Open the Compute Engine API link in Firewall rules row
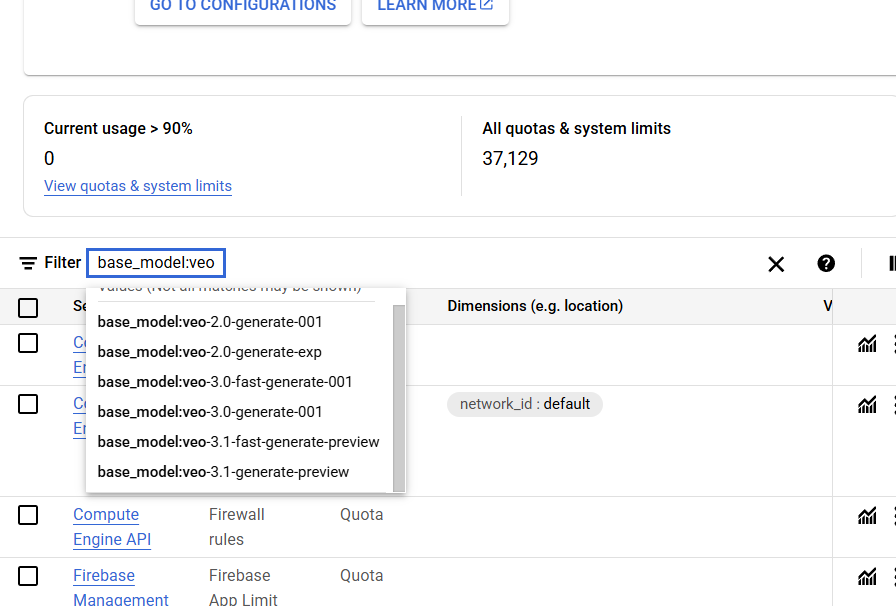Image resolution: width=896 pixels, height=606 pixels. click(112, 527)
